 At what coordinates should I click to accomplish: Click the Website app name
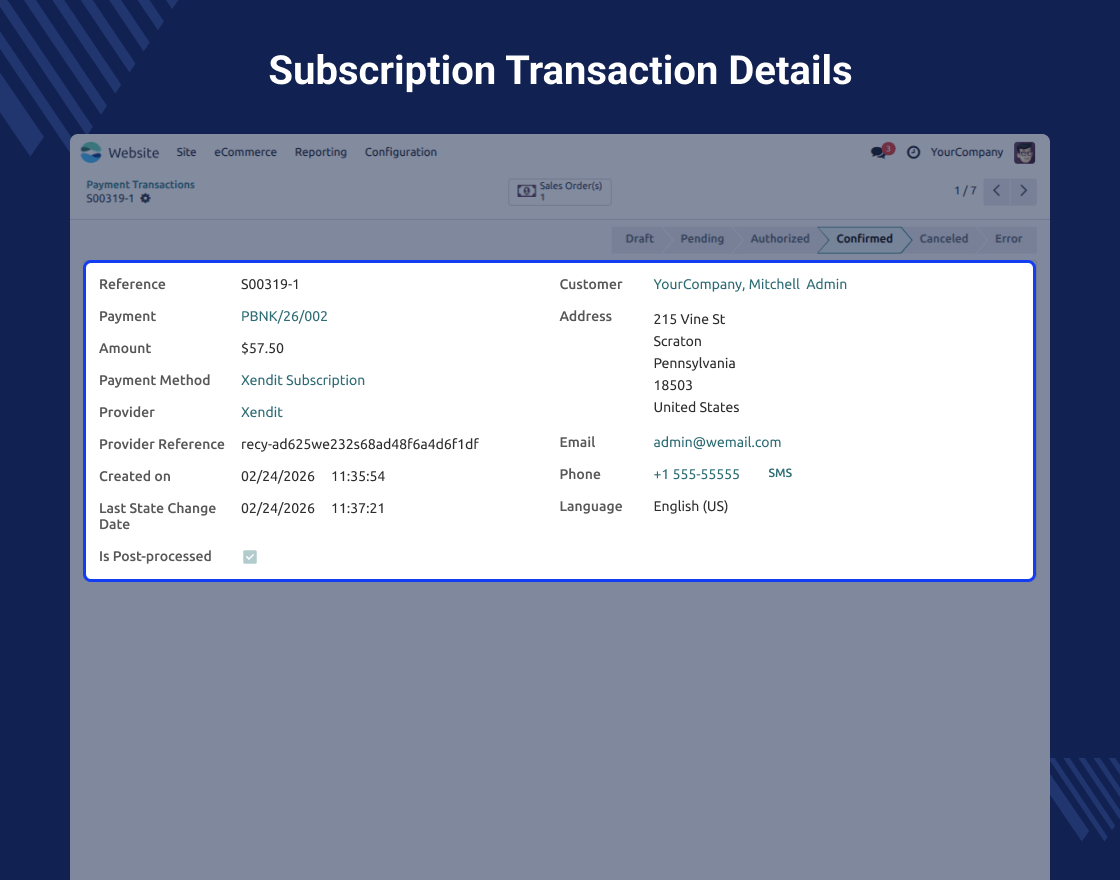point(134,153)
